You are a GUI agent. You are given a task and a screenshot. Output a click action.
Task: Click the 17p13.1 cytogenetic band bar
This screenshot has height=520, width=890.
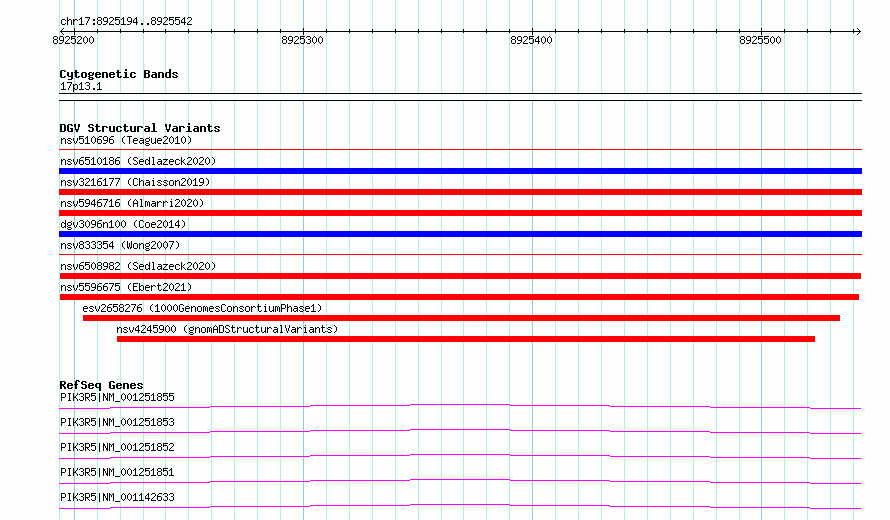[x=460, y=97]
